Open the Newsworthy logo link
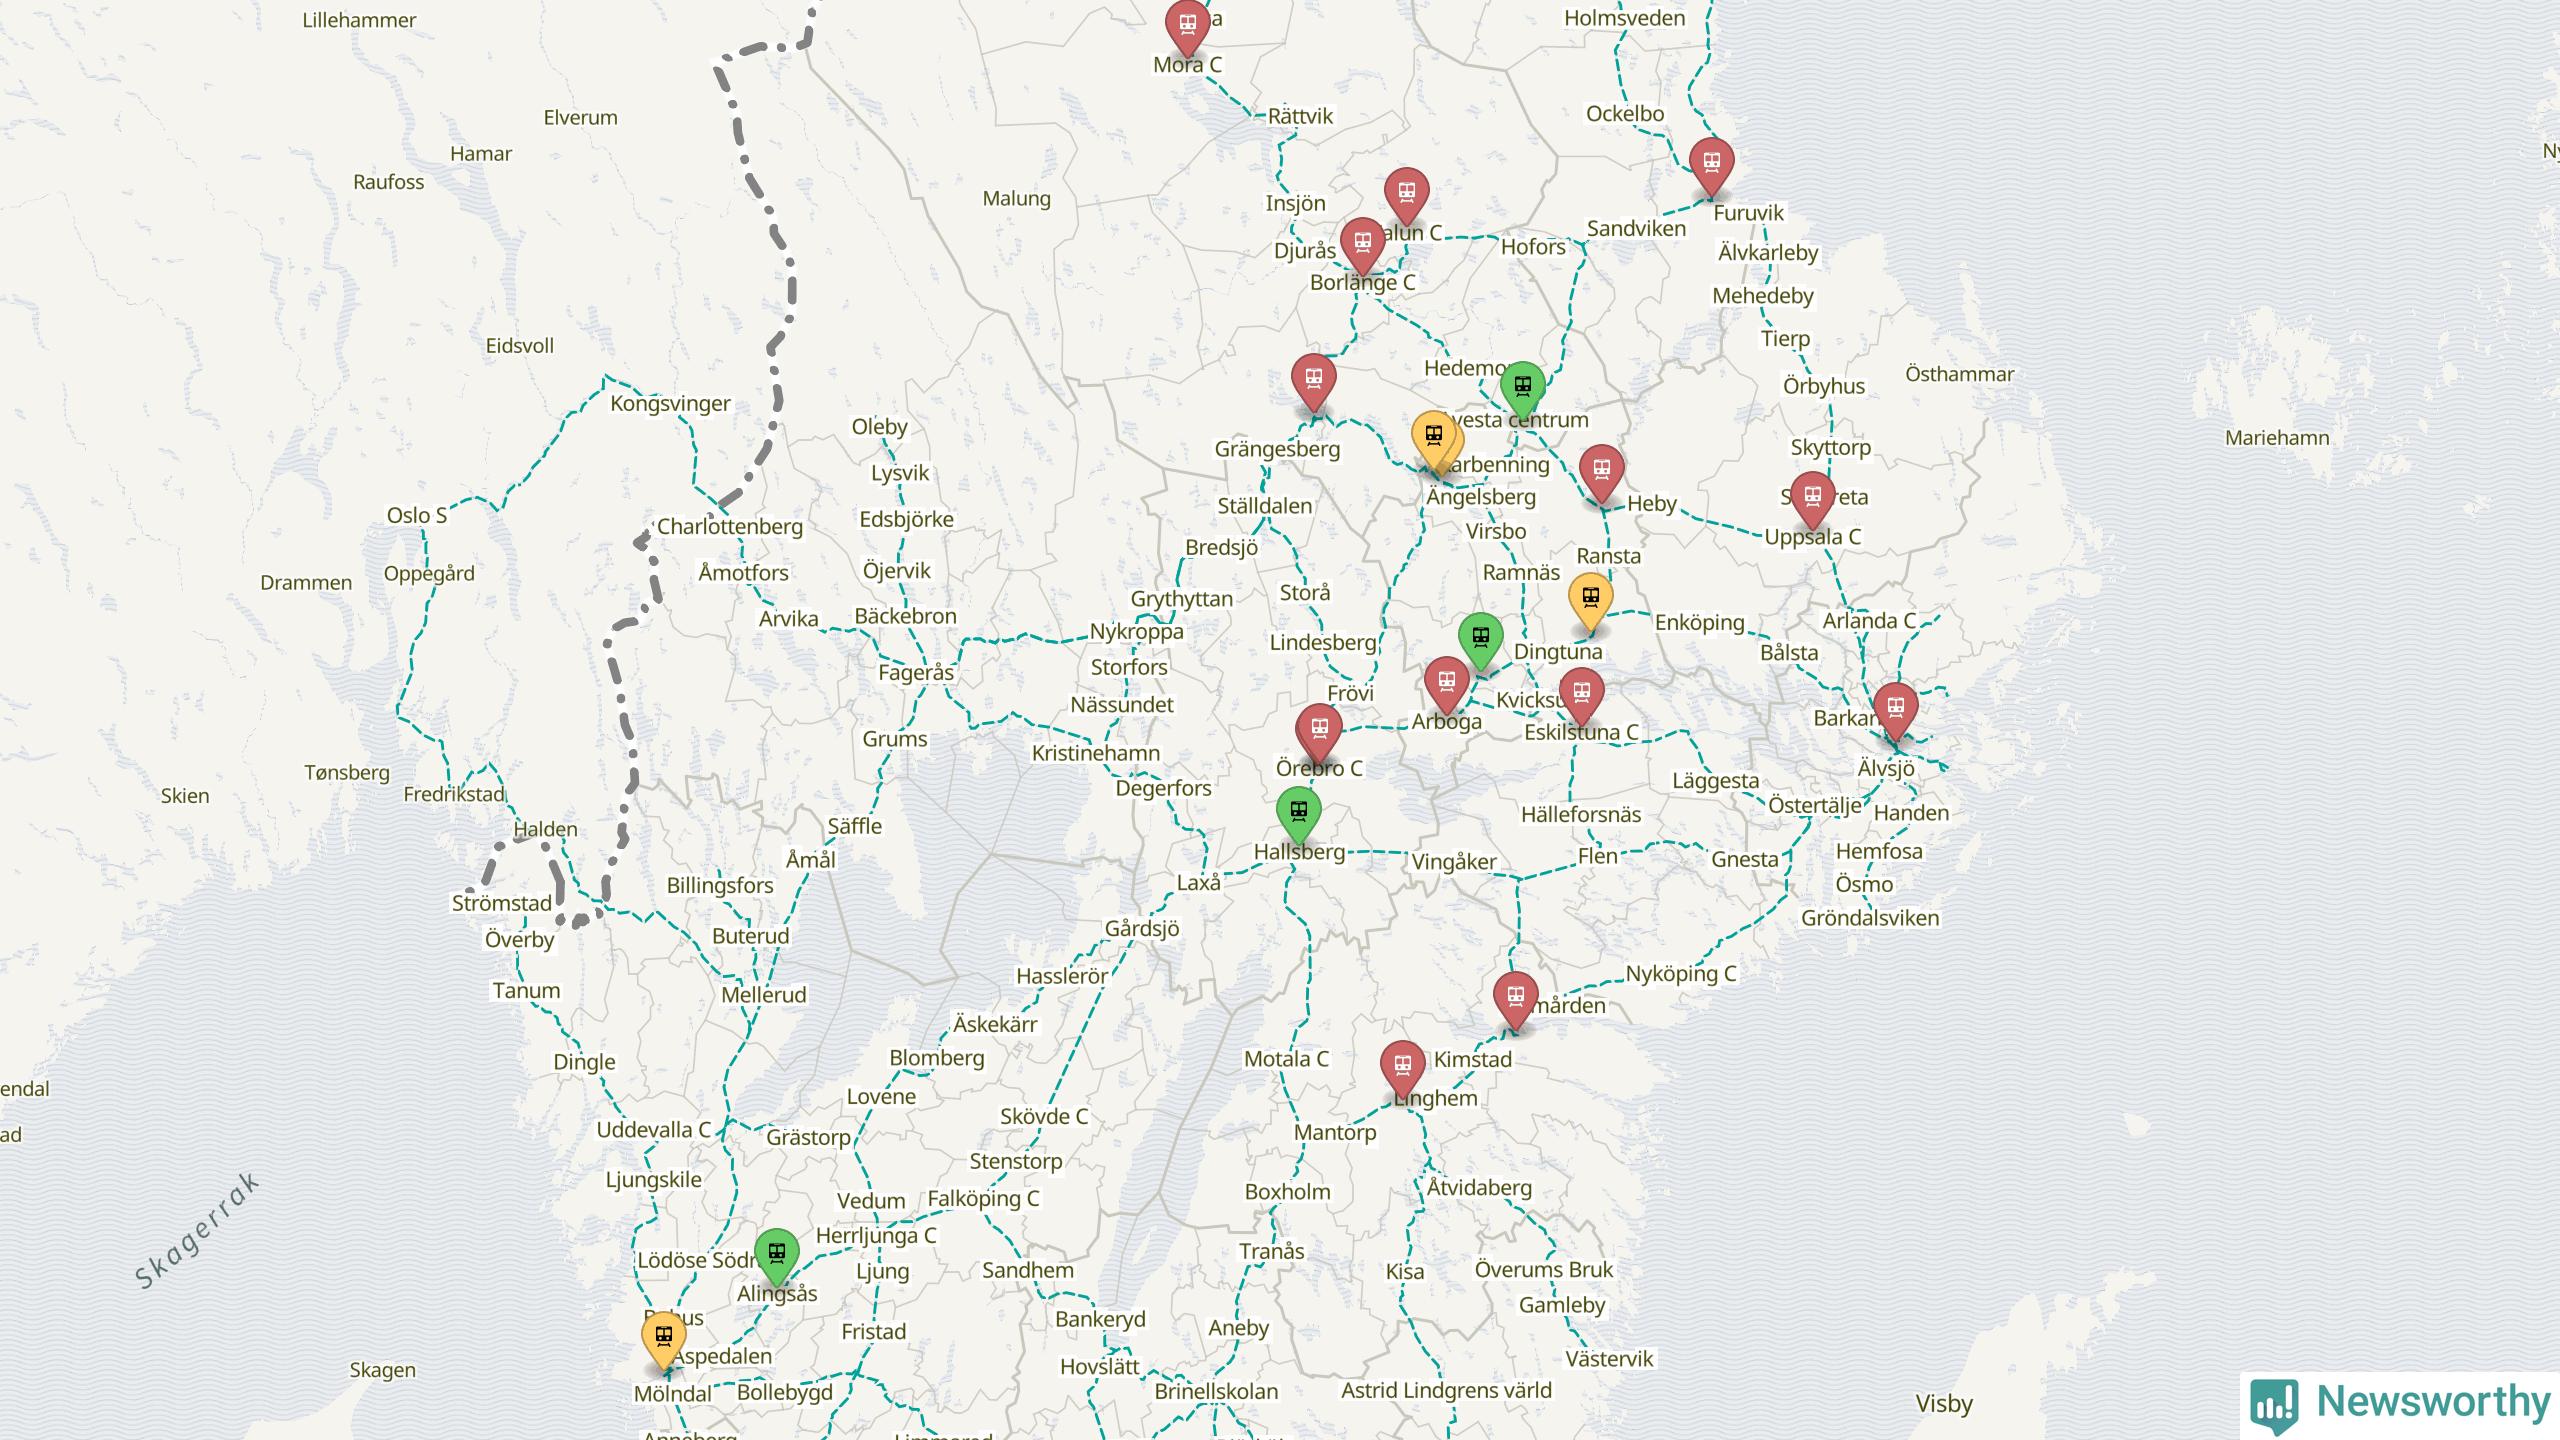The height and width of the screenshot is (1440, 2560). click(2401, 1403)
